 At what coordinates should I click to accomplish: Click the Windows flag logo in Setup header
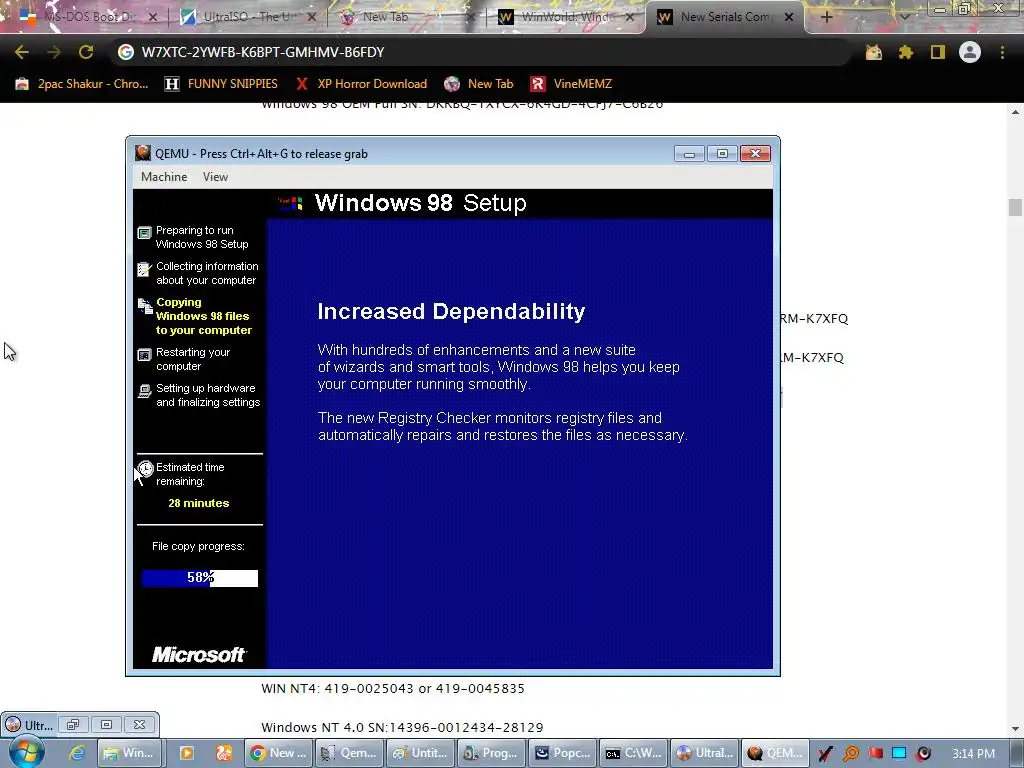(x=291, y=204)
